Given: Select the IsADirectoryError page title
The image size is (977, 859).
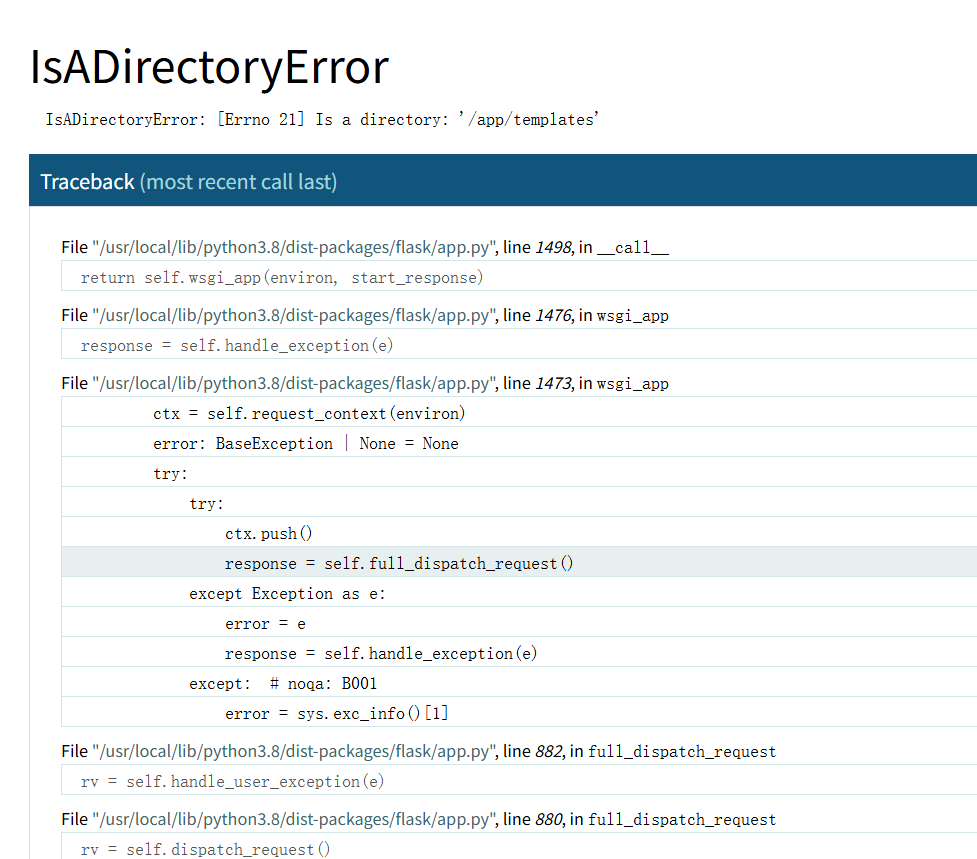Looking at the screenshot, I should [x=209, y=67].
